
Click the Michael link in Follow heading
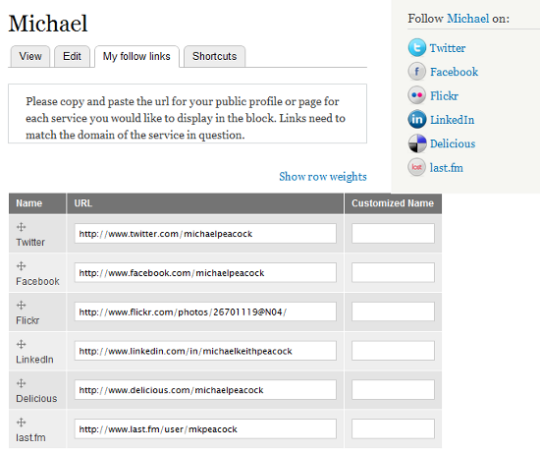(x=468, y=18)
